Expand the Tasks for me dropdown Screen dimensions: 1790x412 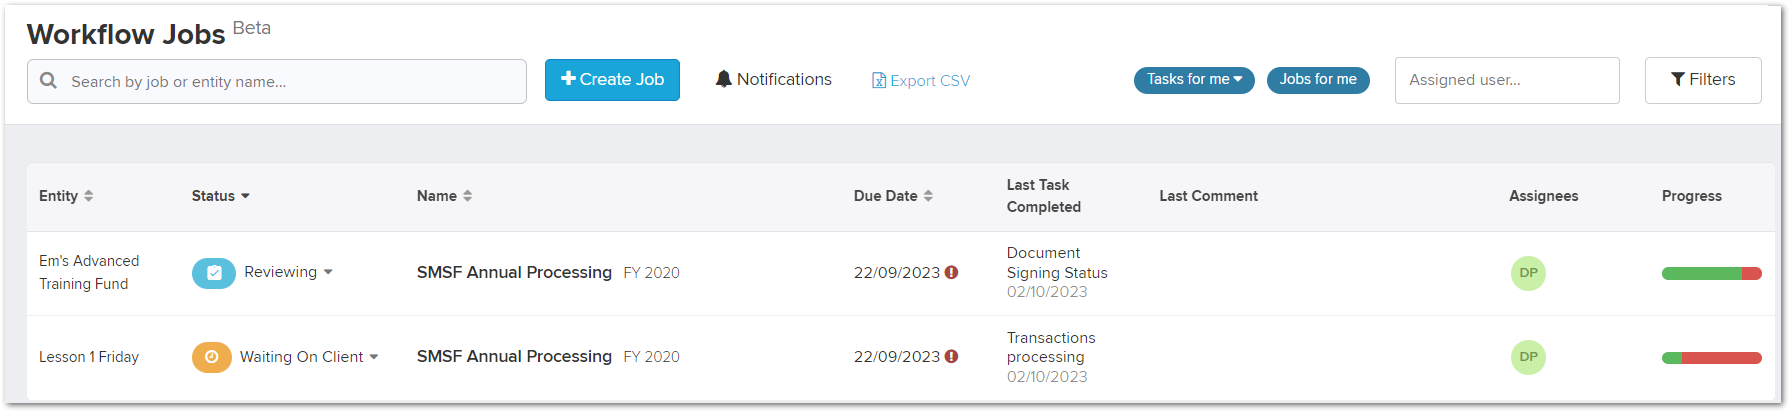click(x=1194, y=80)
